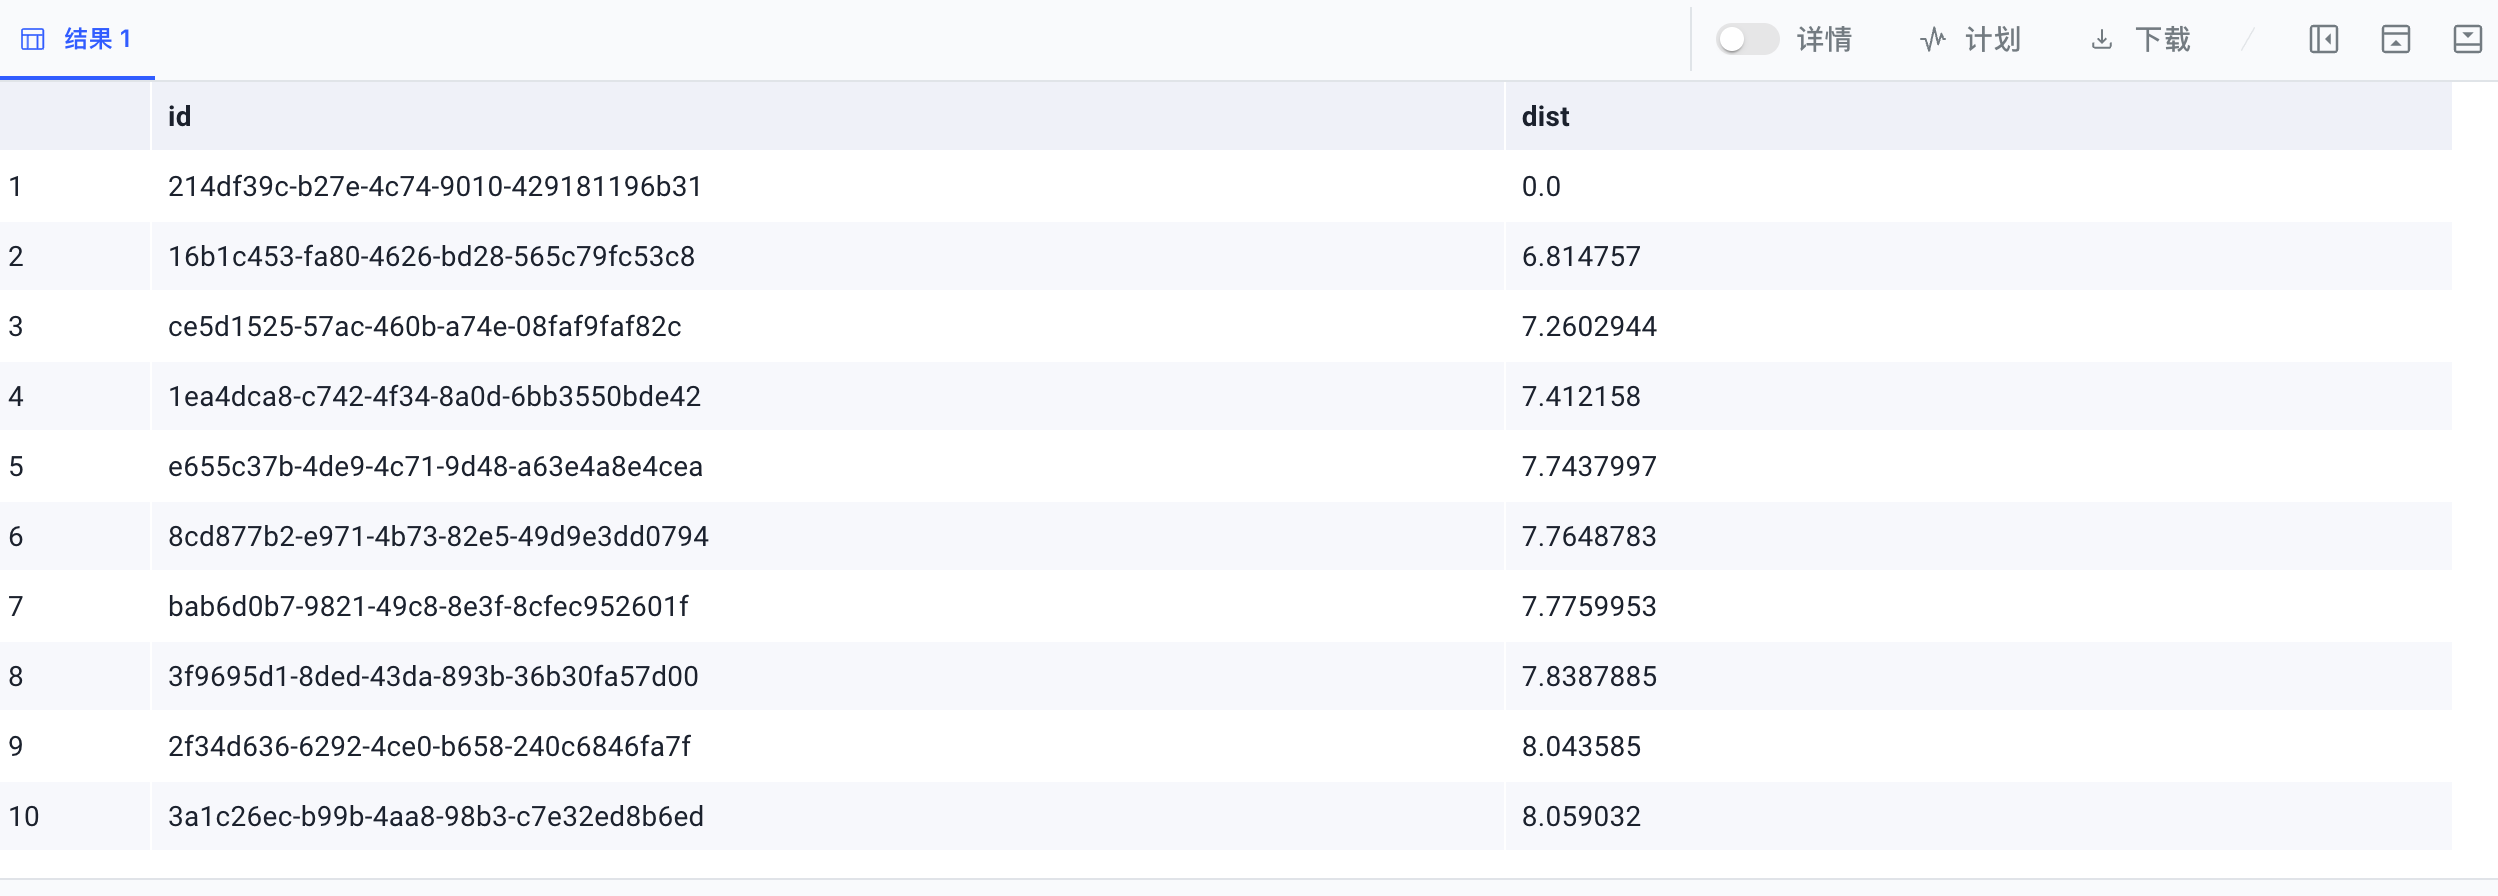Click the id column header
The height and width of the screenshot is (896, 2498).
coord(180,117)
